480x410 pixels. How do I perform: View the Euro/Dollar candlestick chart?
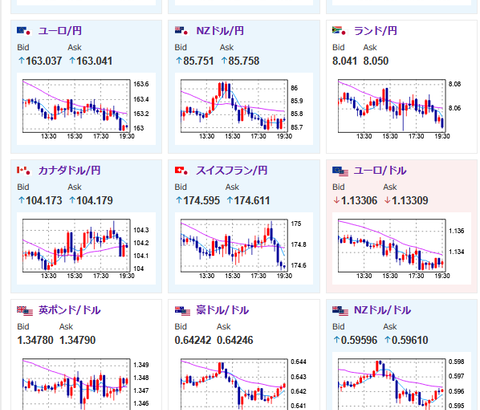pyautogui.click(x=402, y=248)
